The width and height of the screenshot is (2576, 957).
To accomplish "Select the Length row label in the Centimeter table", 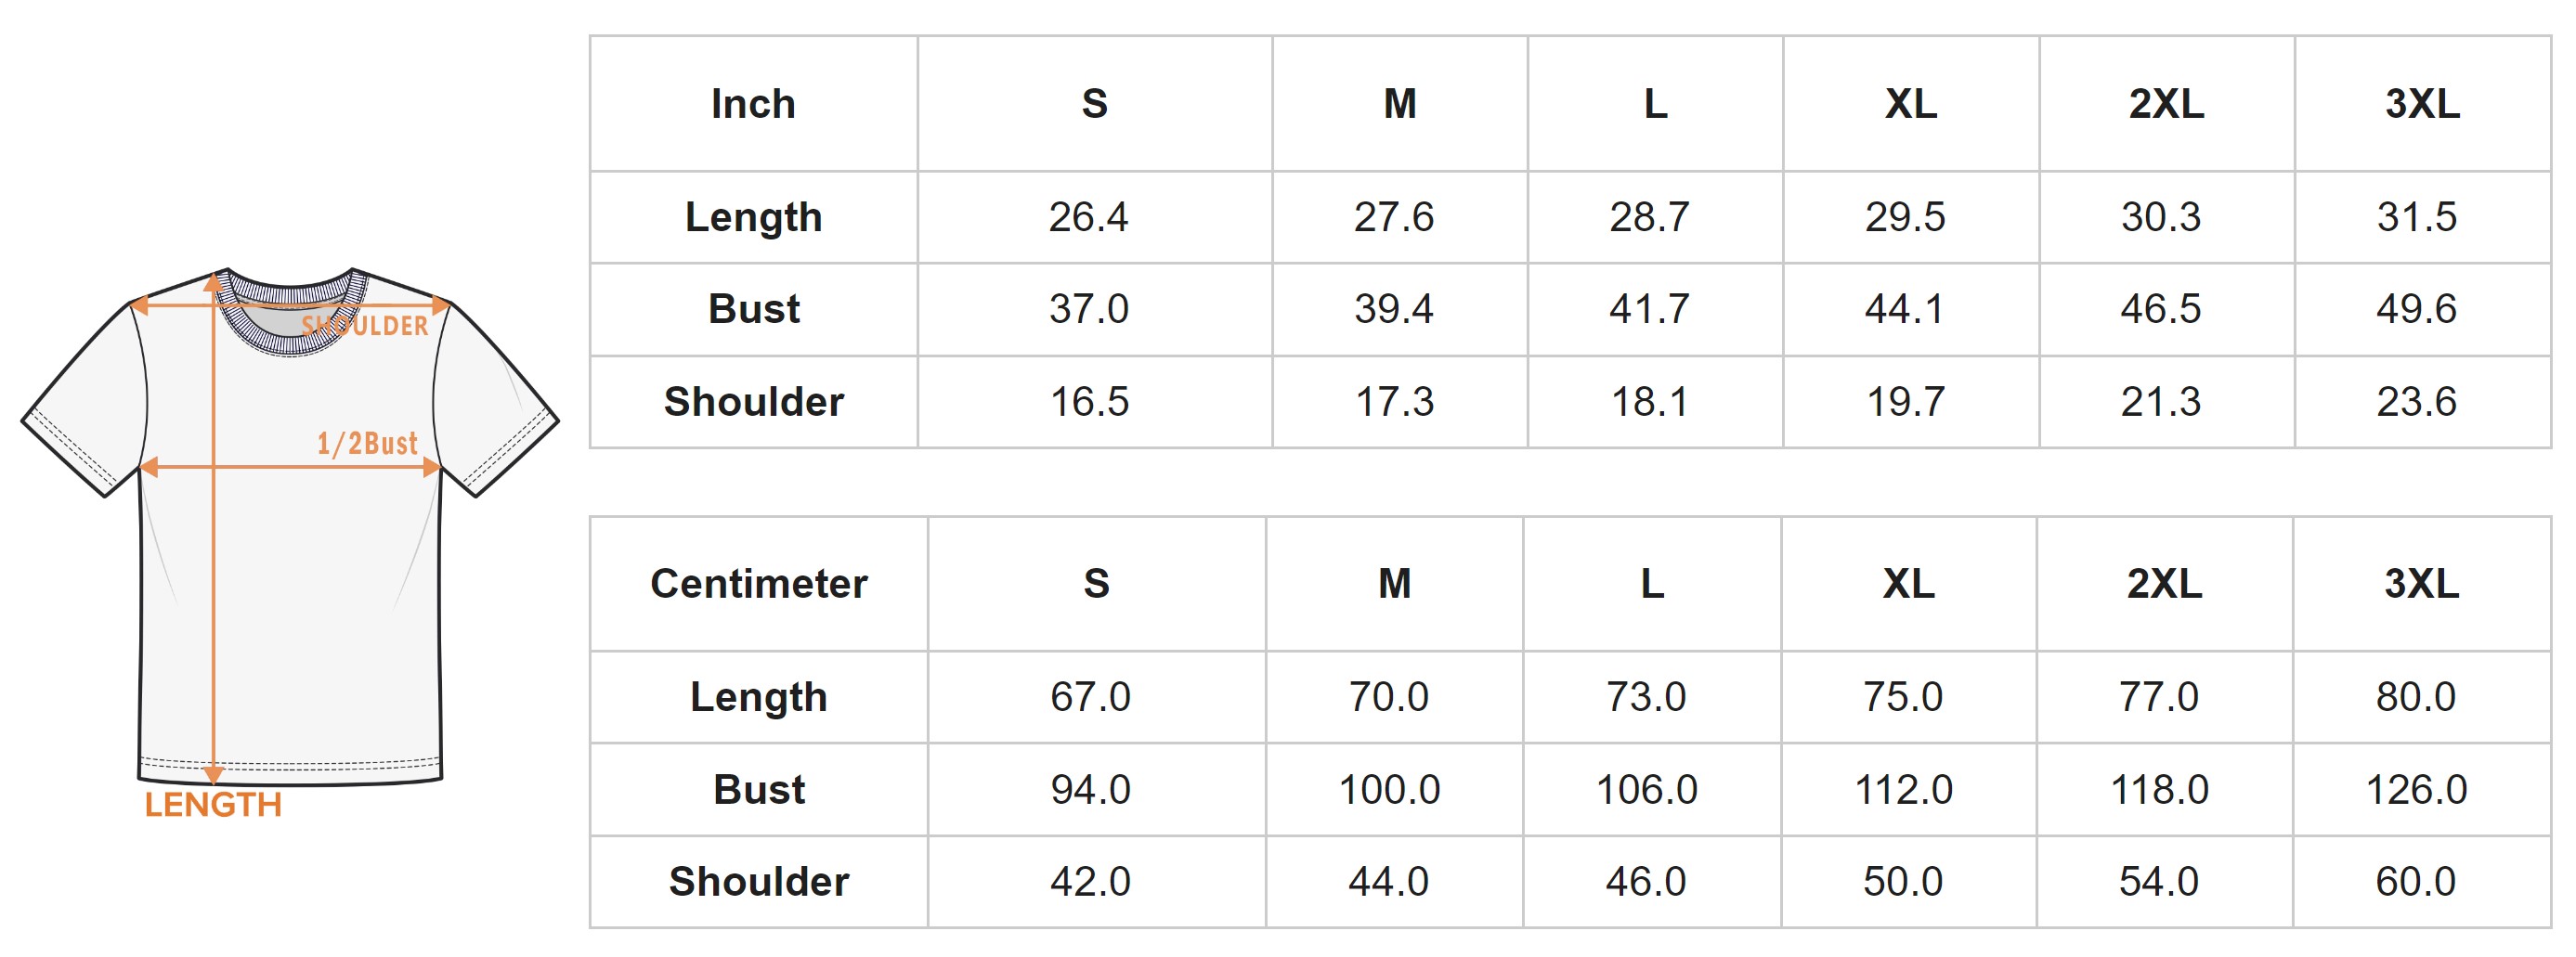I will tap(759, 697).
